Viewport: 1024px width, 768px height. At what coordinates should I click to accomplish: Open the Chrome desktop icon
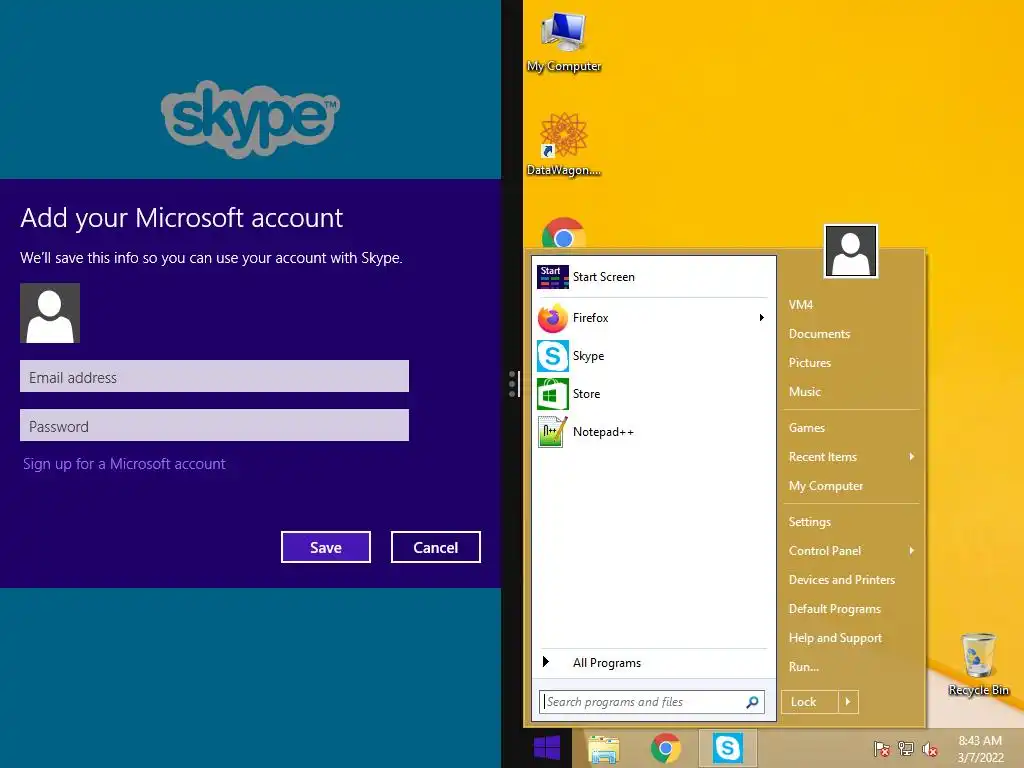[563, 233]
